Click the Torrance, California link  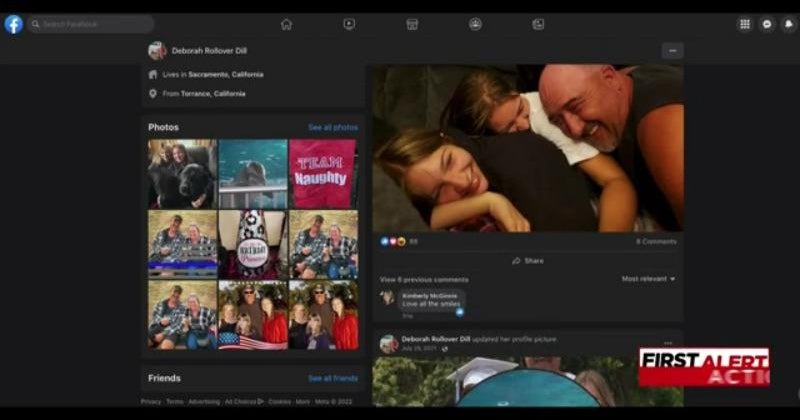point(213,94)
